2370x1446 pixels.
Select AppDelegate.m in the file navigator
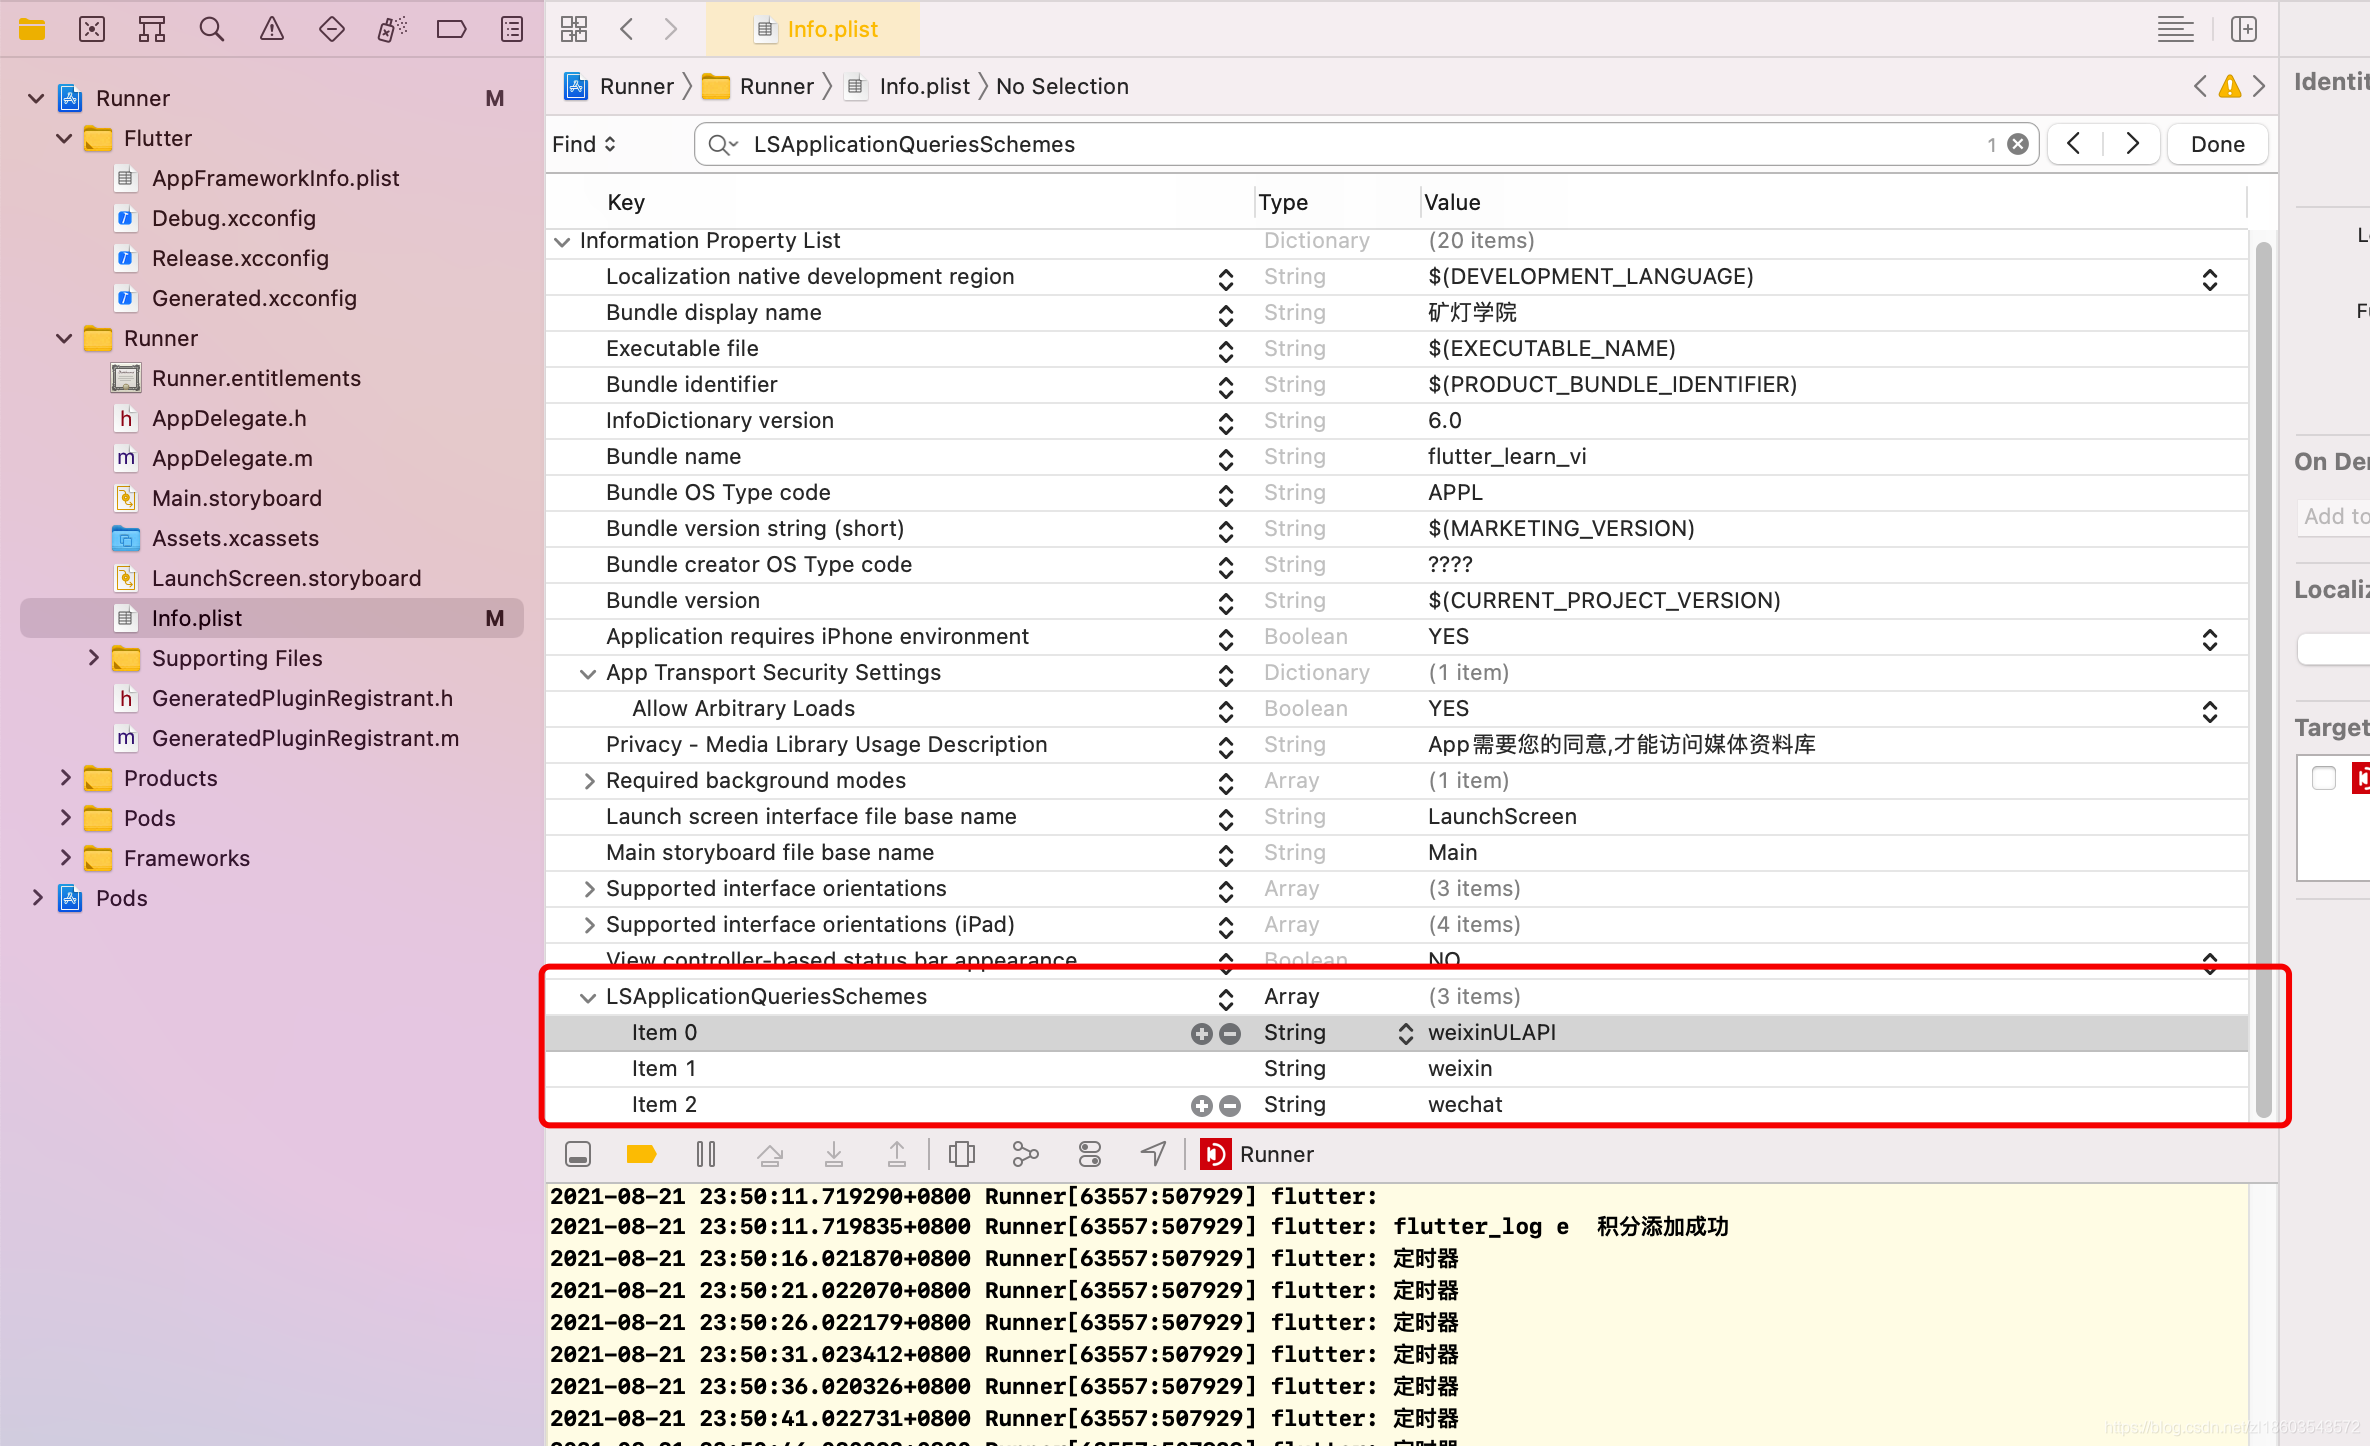tap(232, 458)
